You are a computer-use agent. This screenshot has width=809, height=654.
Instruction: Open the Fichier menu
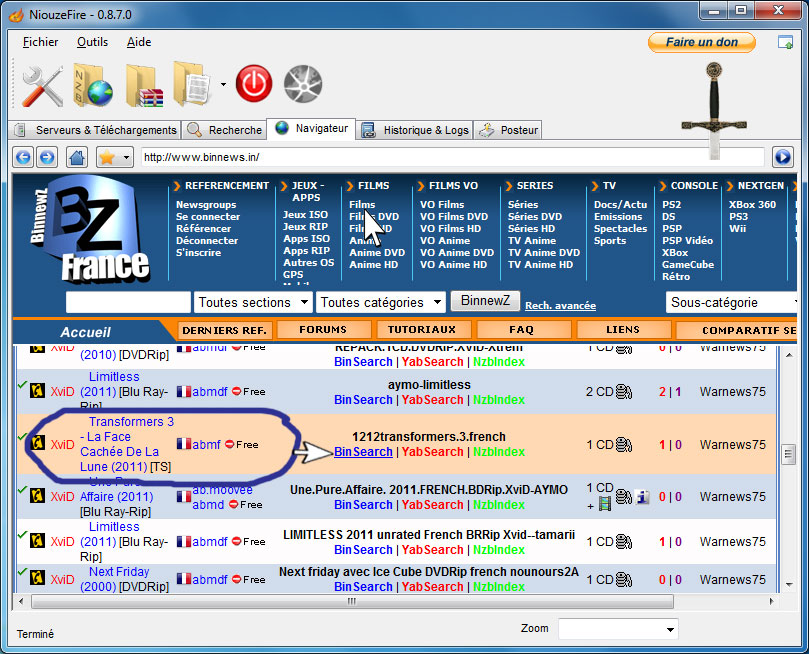pos(40,42)
